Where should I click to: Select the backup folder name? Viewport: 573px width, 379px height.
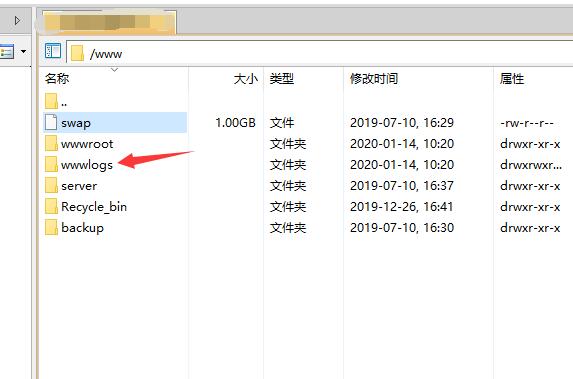(x=82, y=228)
